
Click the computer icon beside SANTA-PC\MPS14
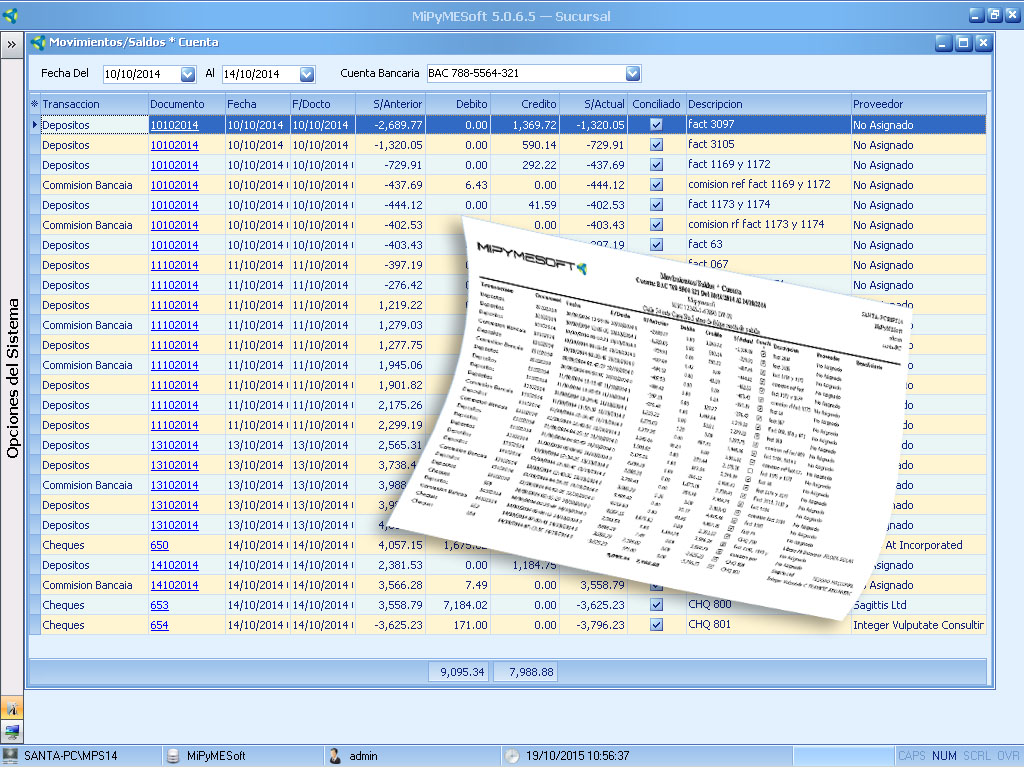pos(10,756)
